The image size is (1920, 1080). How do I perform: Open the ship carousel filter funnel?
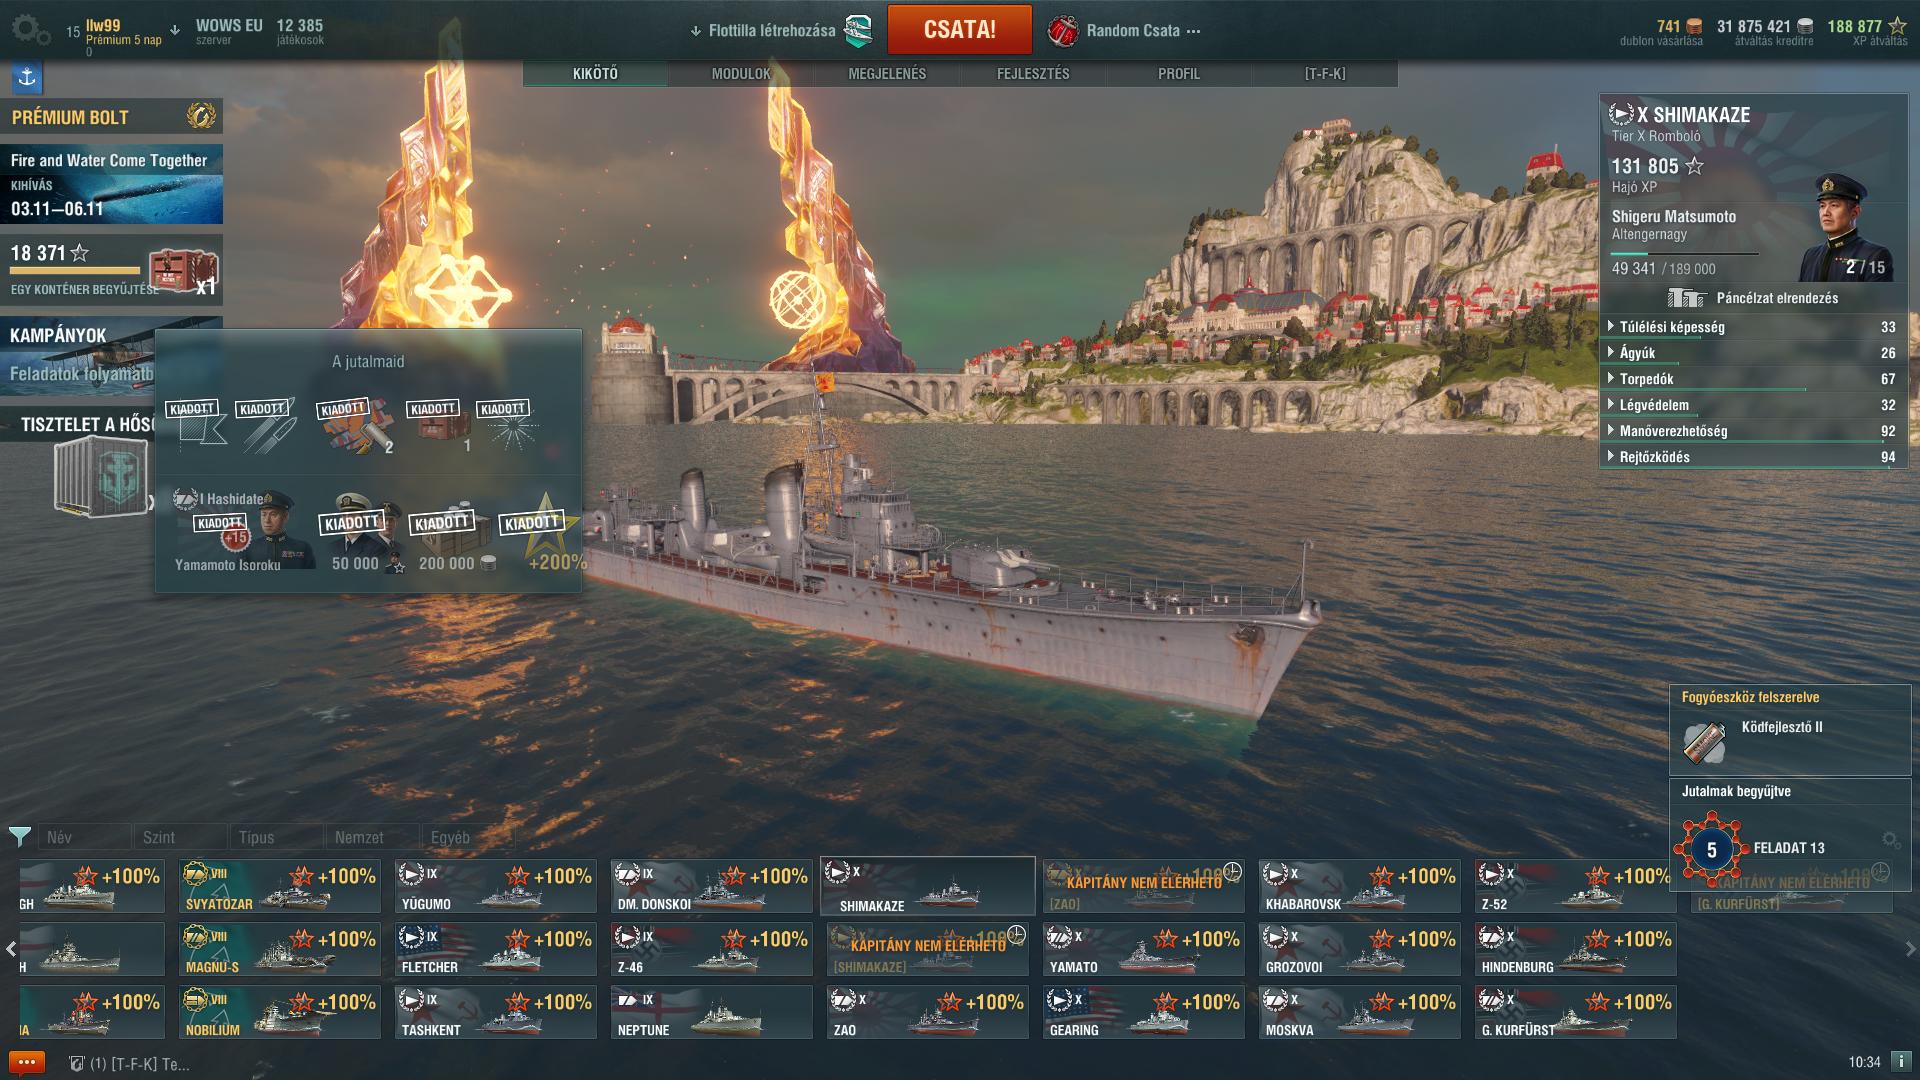pos(20,836)
